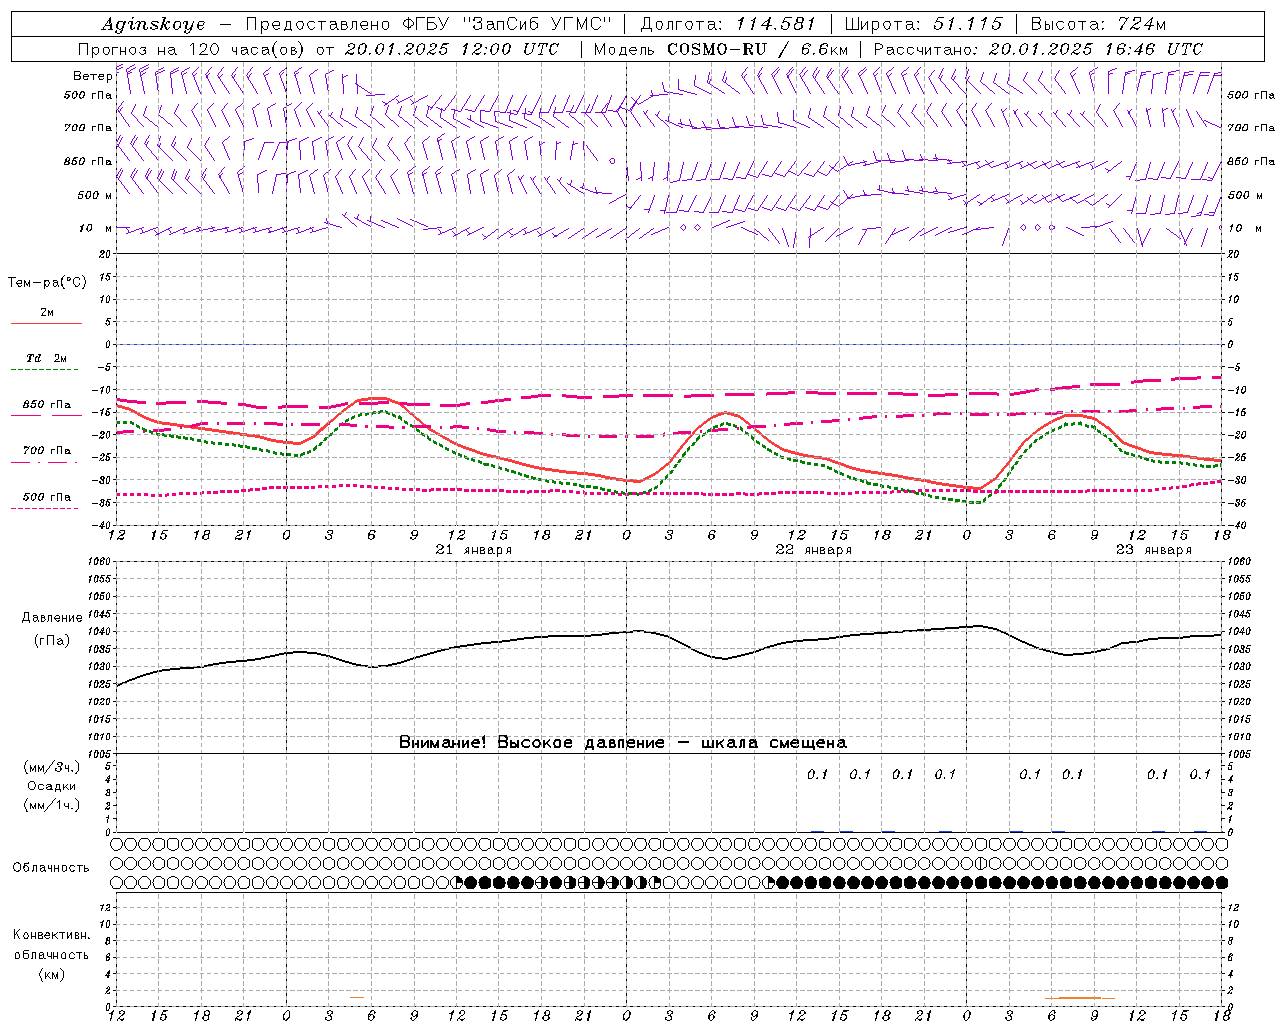1280x1024 pixels.
Task: Click the Высота: 724м field
Action: point(1098,24)
